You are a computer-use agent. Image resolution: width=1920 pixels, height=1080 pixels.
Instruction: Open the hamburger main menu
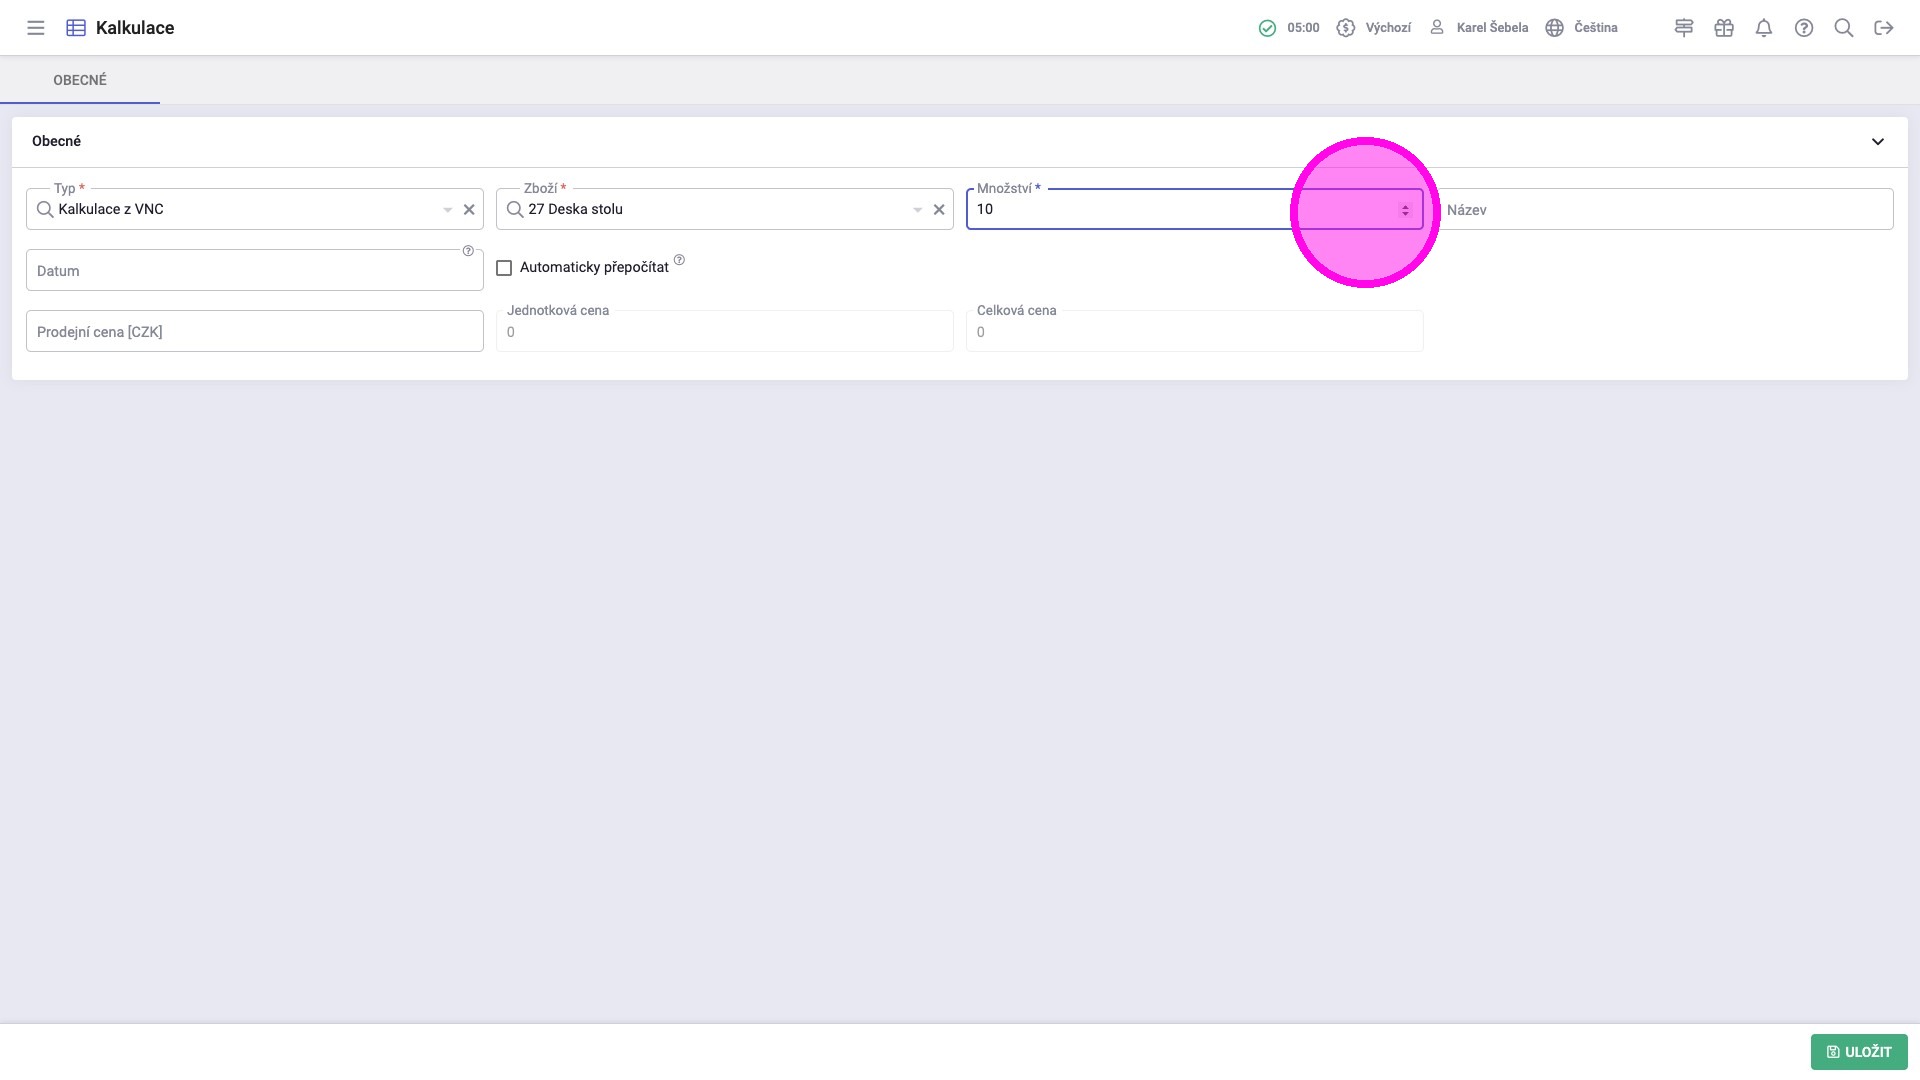[36, 28]
